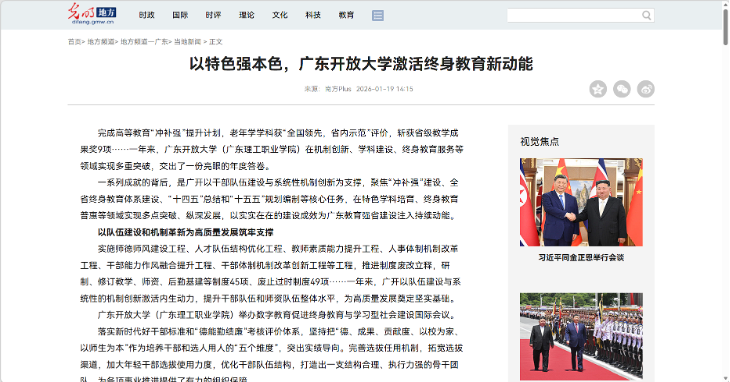Click the 视觉焦点 sidebar heading
The image size is (730, 382).
click(540, 141)
